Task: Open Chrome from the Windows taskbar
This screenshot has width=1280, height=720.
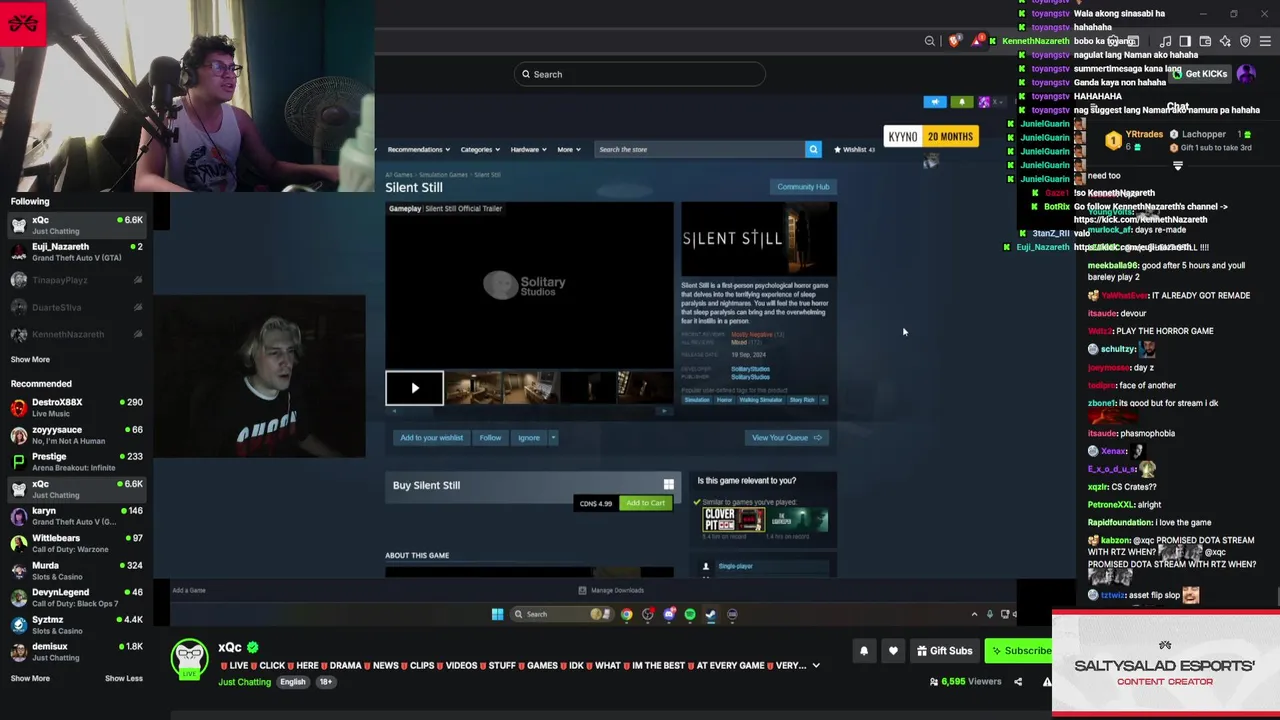Action: 626,614
